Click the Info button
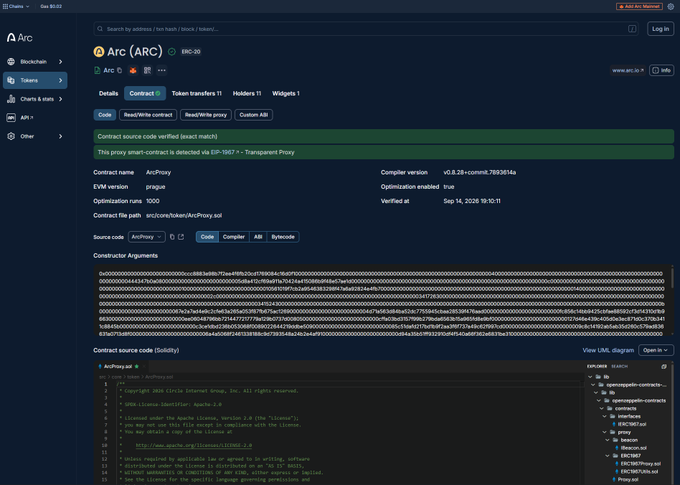 tap(661, 70)
